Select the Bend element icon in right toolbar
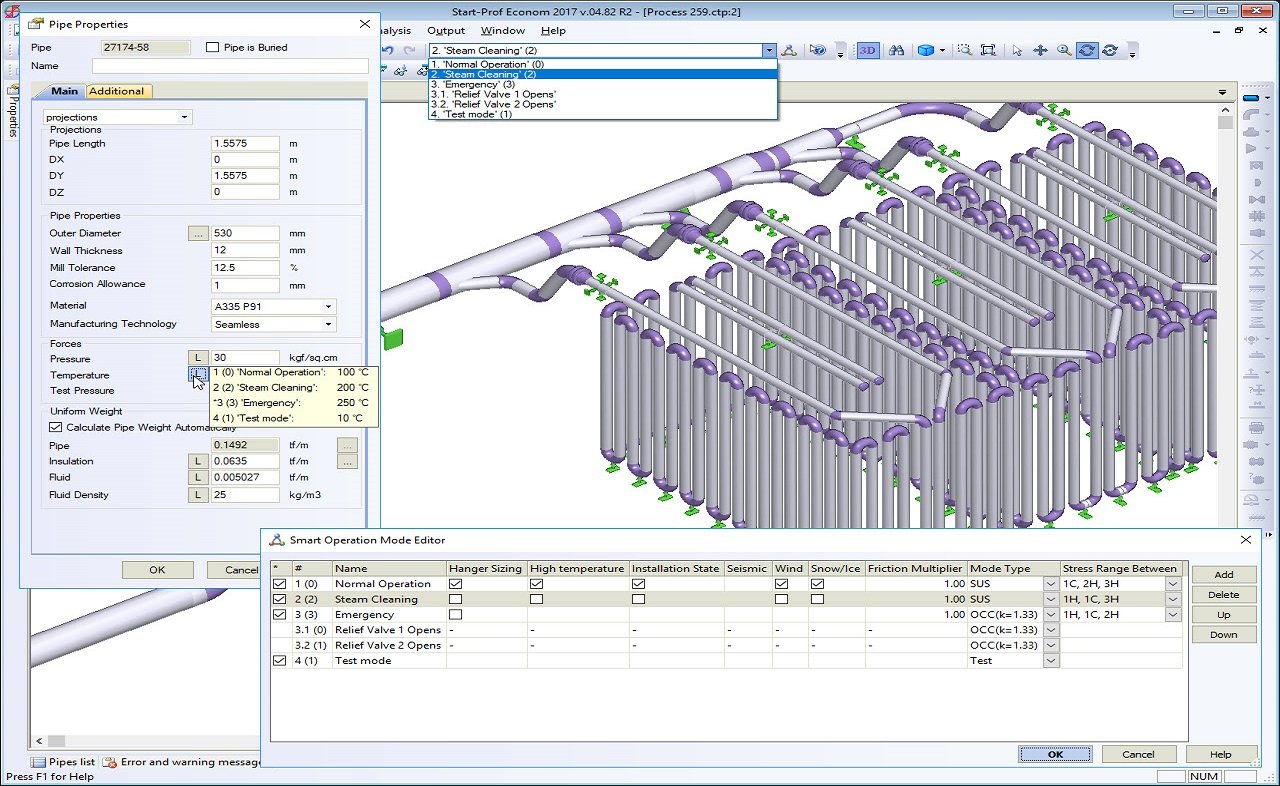Viewport: 1280px width, 786px height. [x=1253, y=115]
